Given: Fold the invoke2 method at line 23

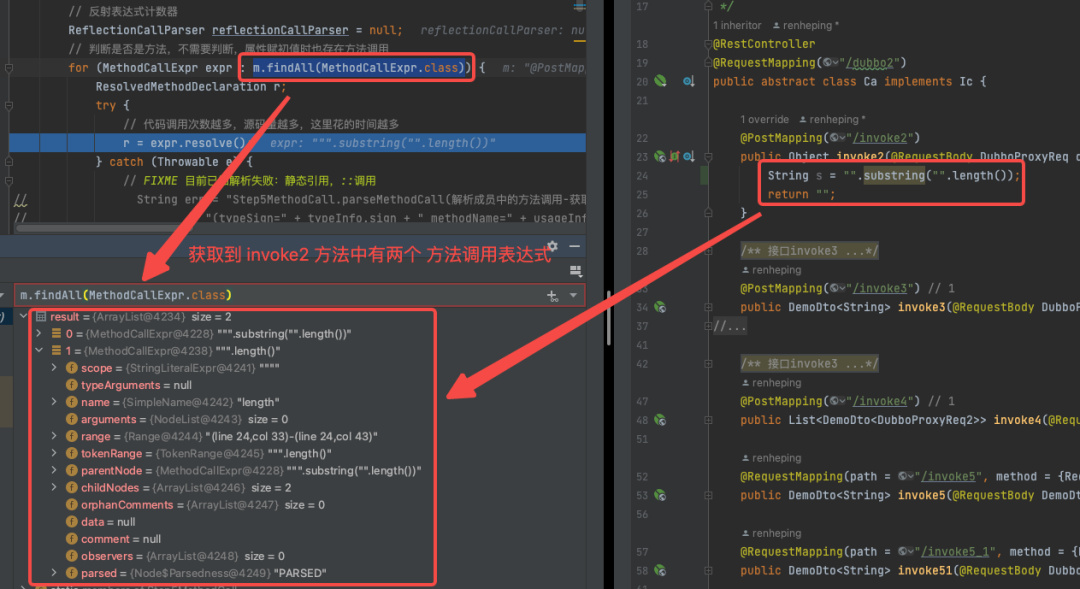Looking at the screenshot, I should 708,156.
